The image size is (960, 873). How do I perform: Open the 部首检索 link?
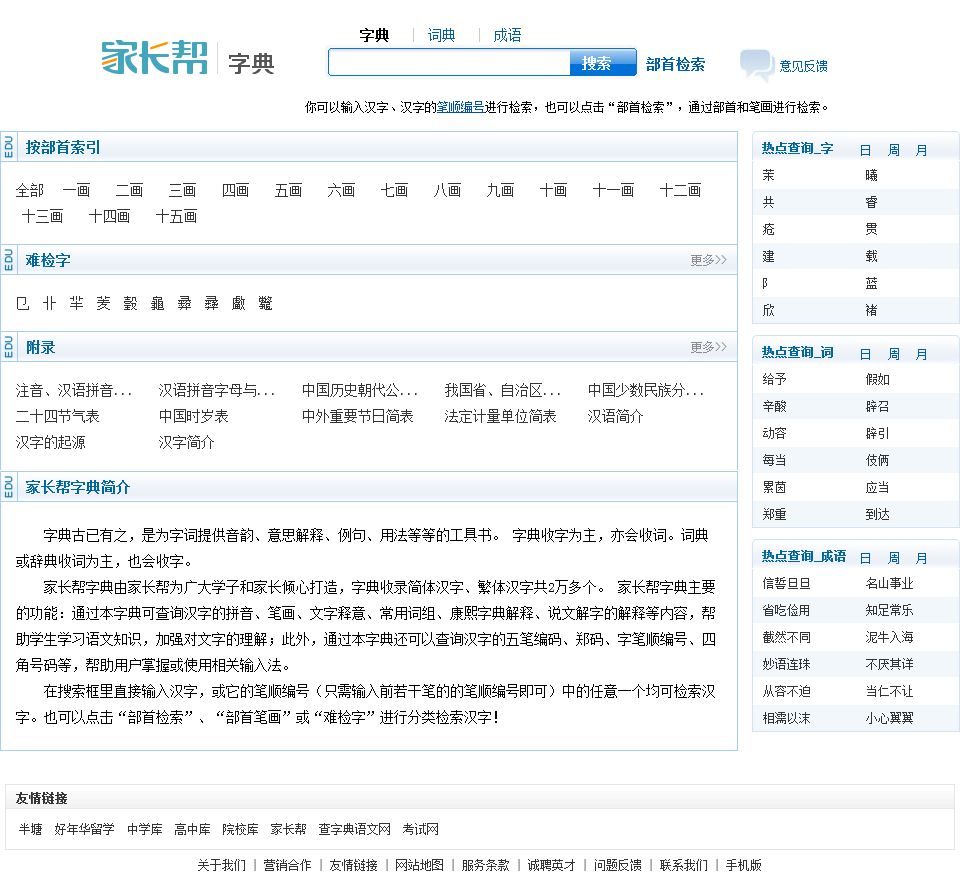[675, 64]
